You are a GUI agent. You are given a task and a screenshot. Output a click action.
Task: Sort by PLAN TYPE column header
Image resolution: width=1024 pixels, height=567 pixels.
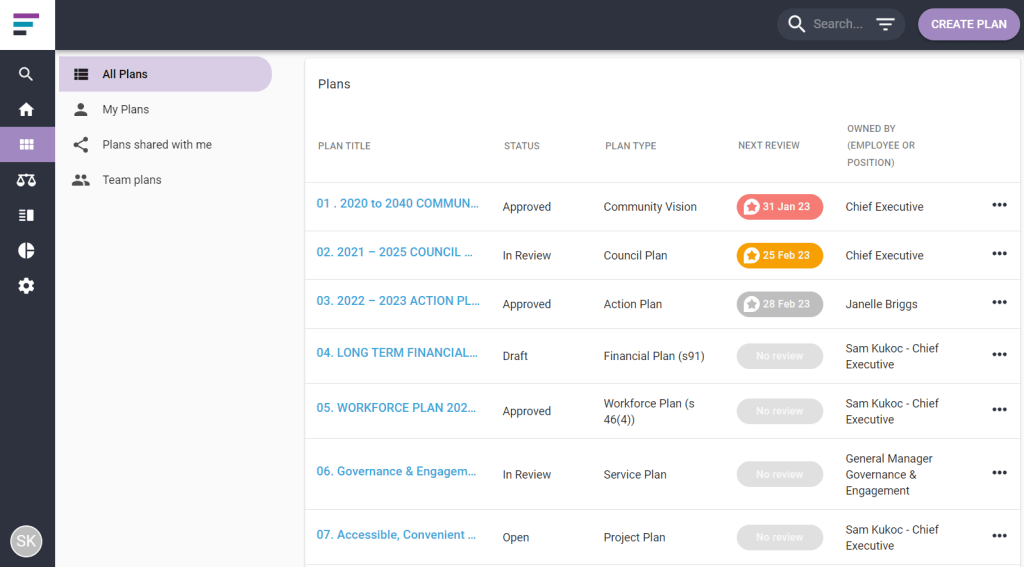tap(630, 146)
